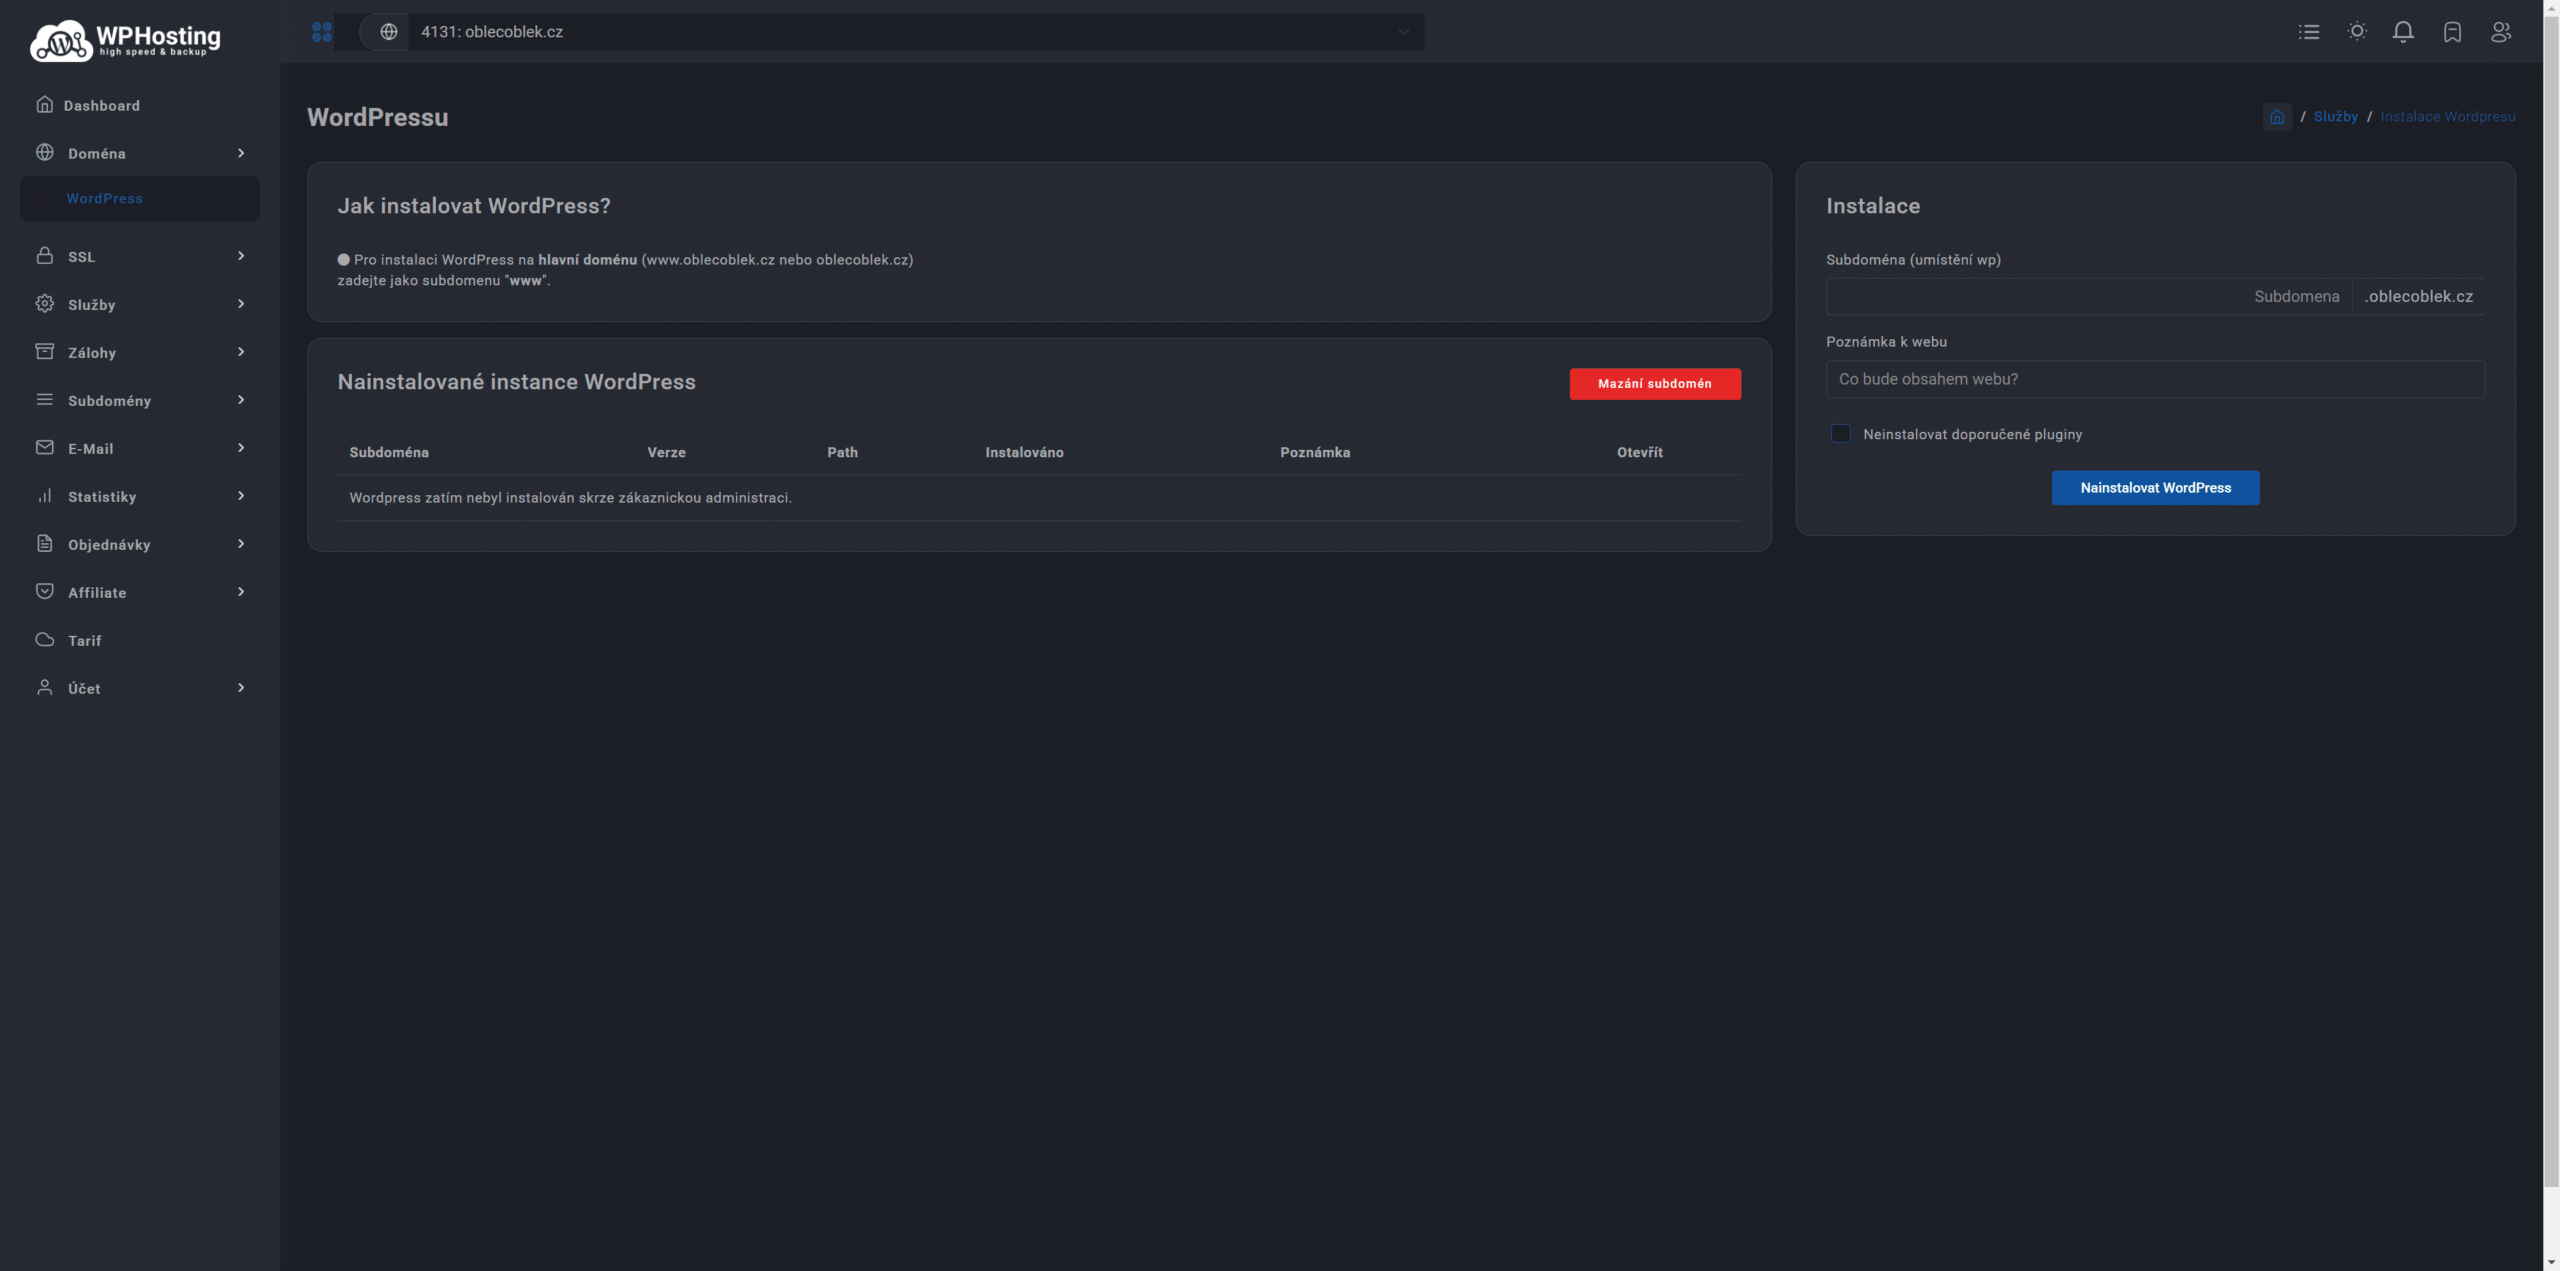Click the bookmark icon in header
Screen dimensions: 2560x1271
click(x=2452, y=32)
